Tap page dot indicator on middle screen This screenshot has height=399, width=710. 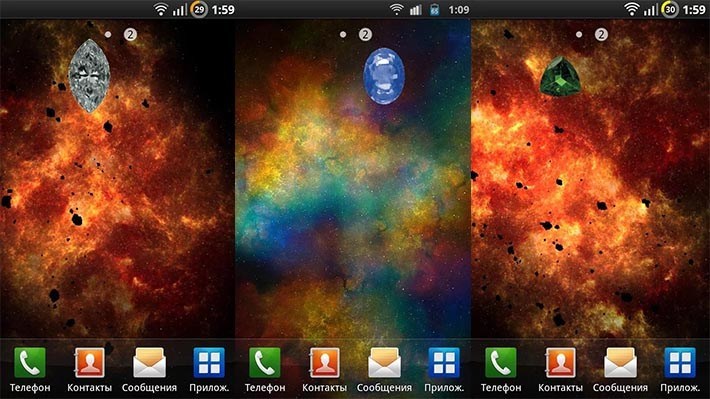click(343, 34)
